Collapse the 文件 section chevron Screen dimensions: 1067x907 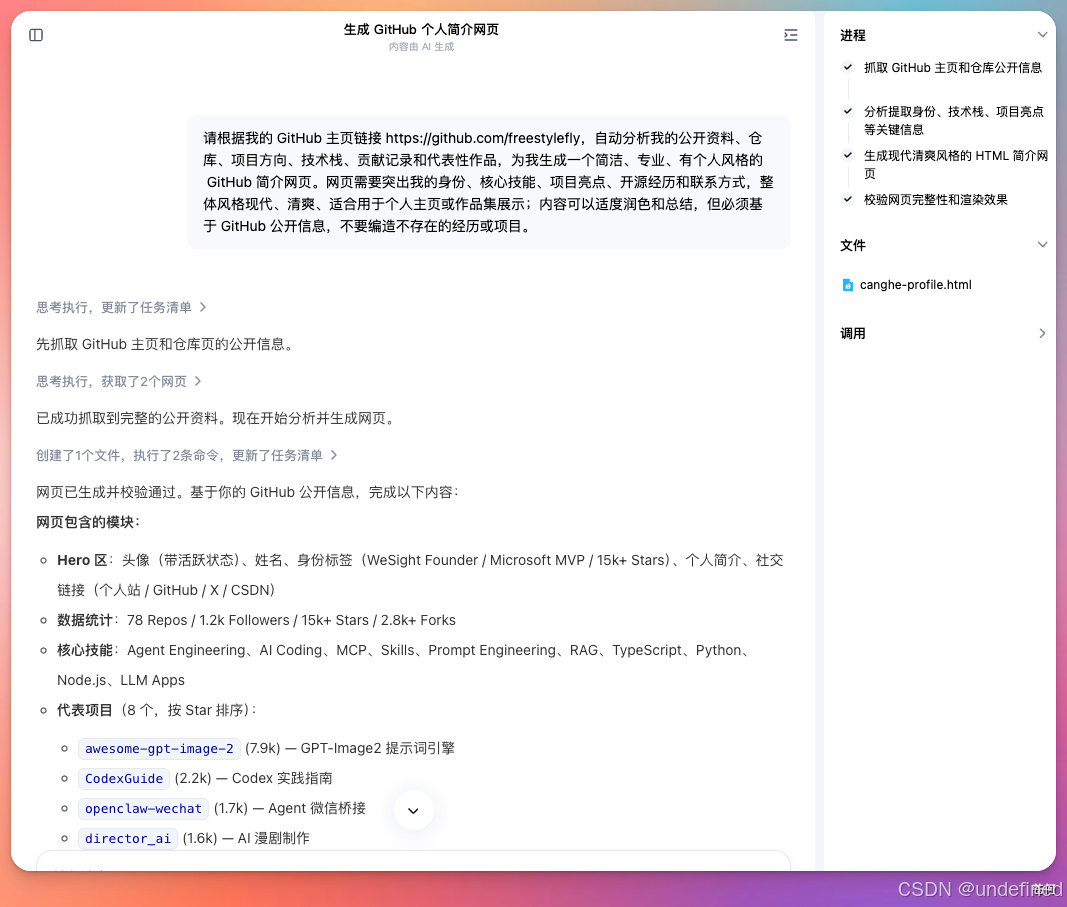pyautogui.click(x=1042, y=245)
